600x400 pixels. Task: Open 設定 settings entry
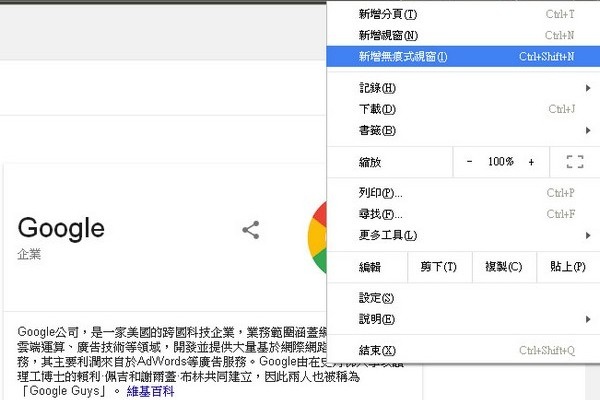pyautogui.click(x=463, y=298)
